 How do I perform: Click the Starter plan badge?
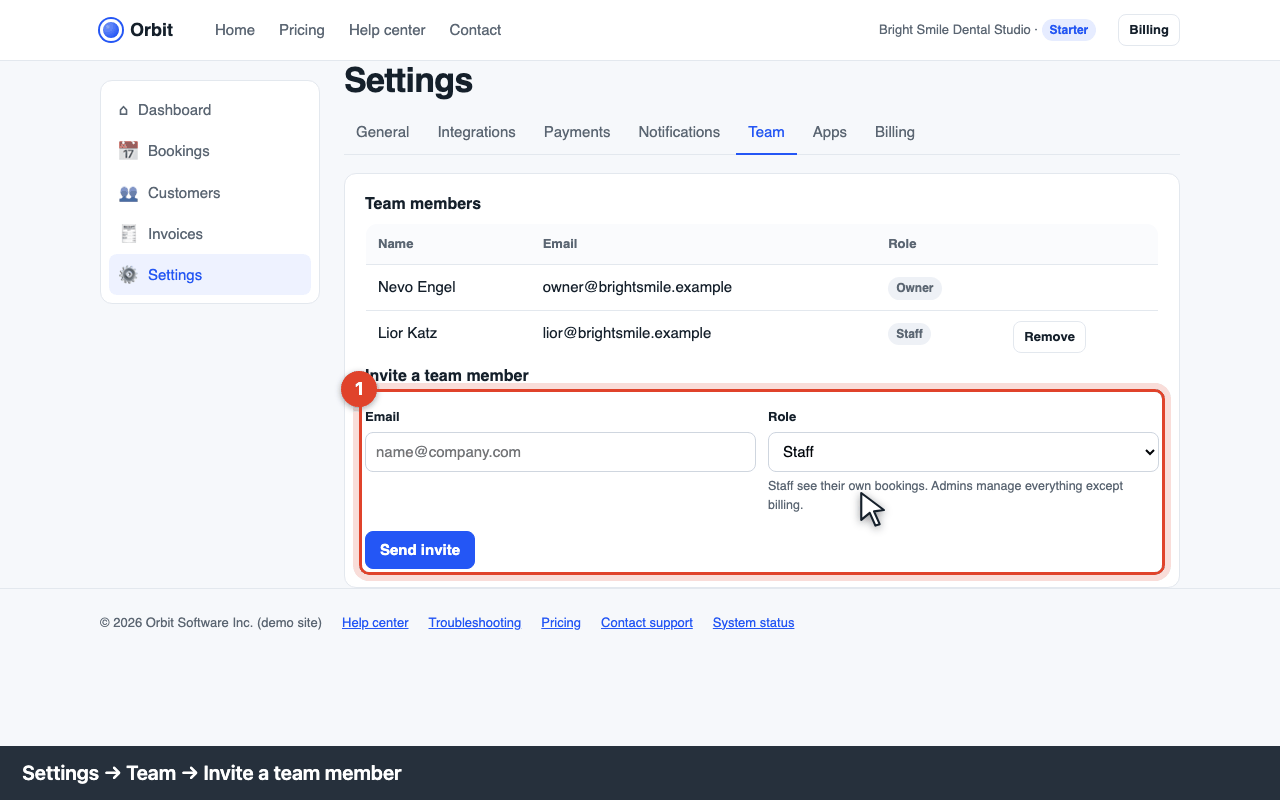1069,30
